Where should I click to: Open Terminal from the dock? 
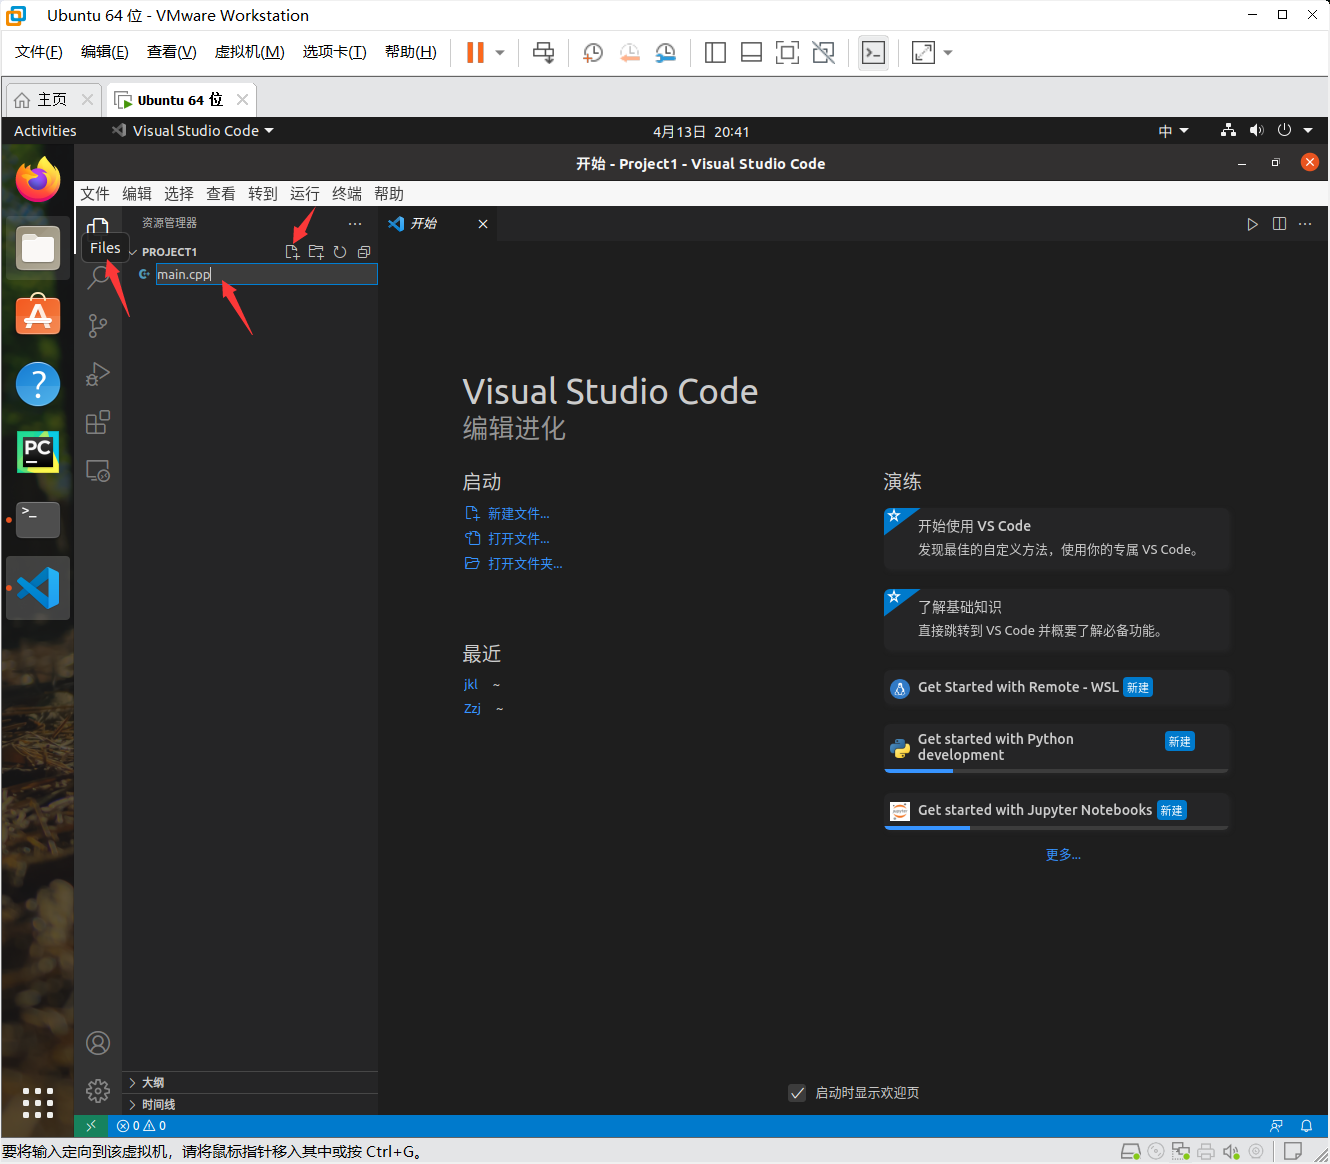coord(38,520)
